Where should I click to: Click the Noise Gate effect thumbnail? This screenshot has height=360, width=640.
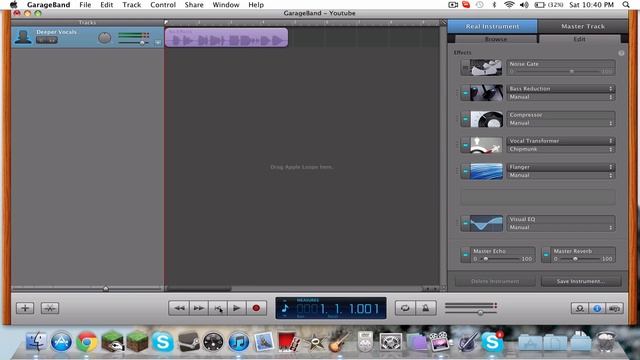[486, 67]
